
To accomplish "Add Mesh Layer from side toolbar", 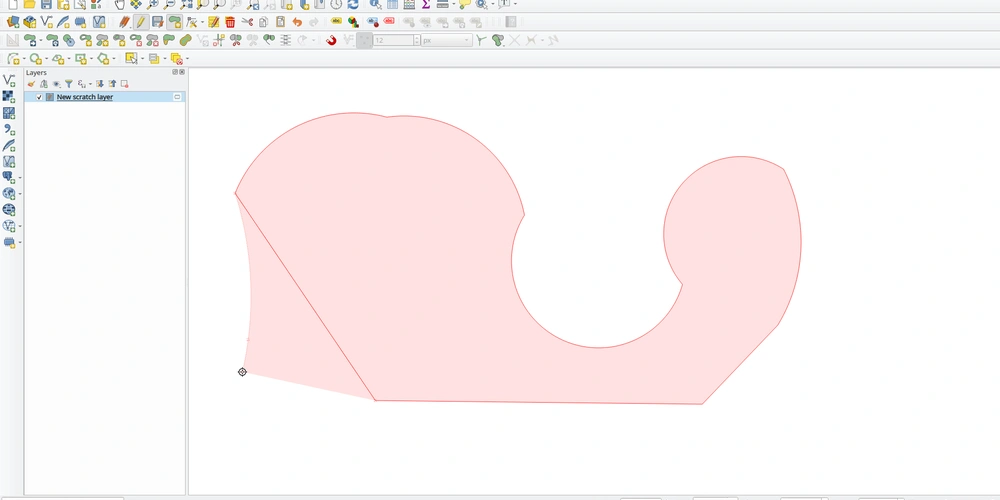I will pos(9,113).
